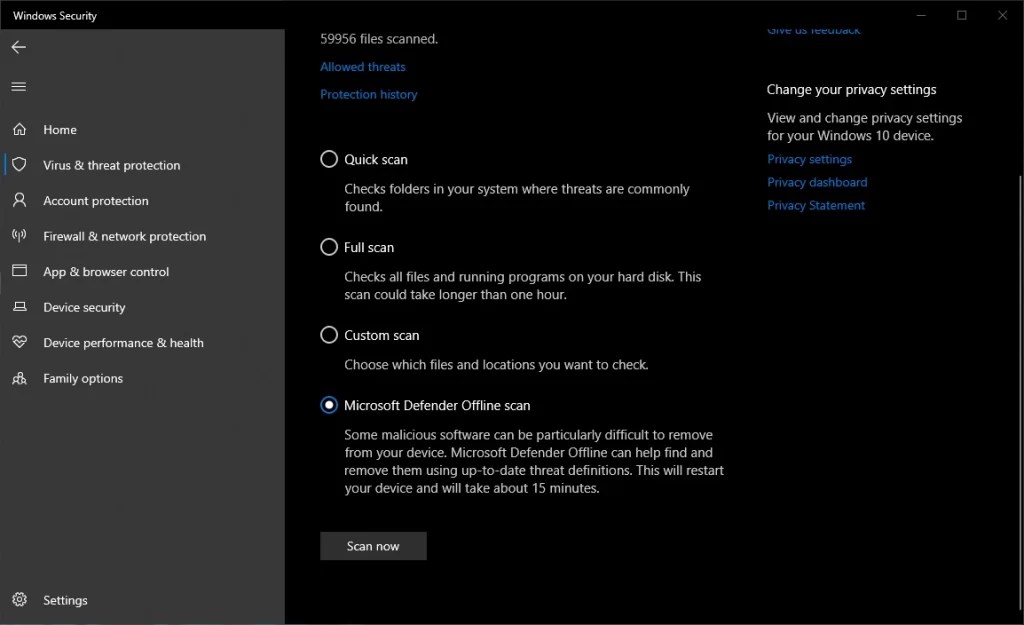Open the Allowed threats link
The width and height of the screenshot is (1024, 625).
[362, 66]
